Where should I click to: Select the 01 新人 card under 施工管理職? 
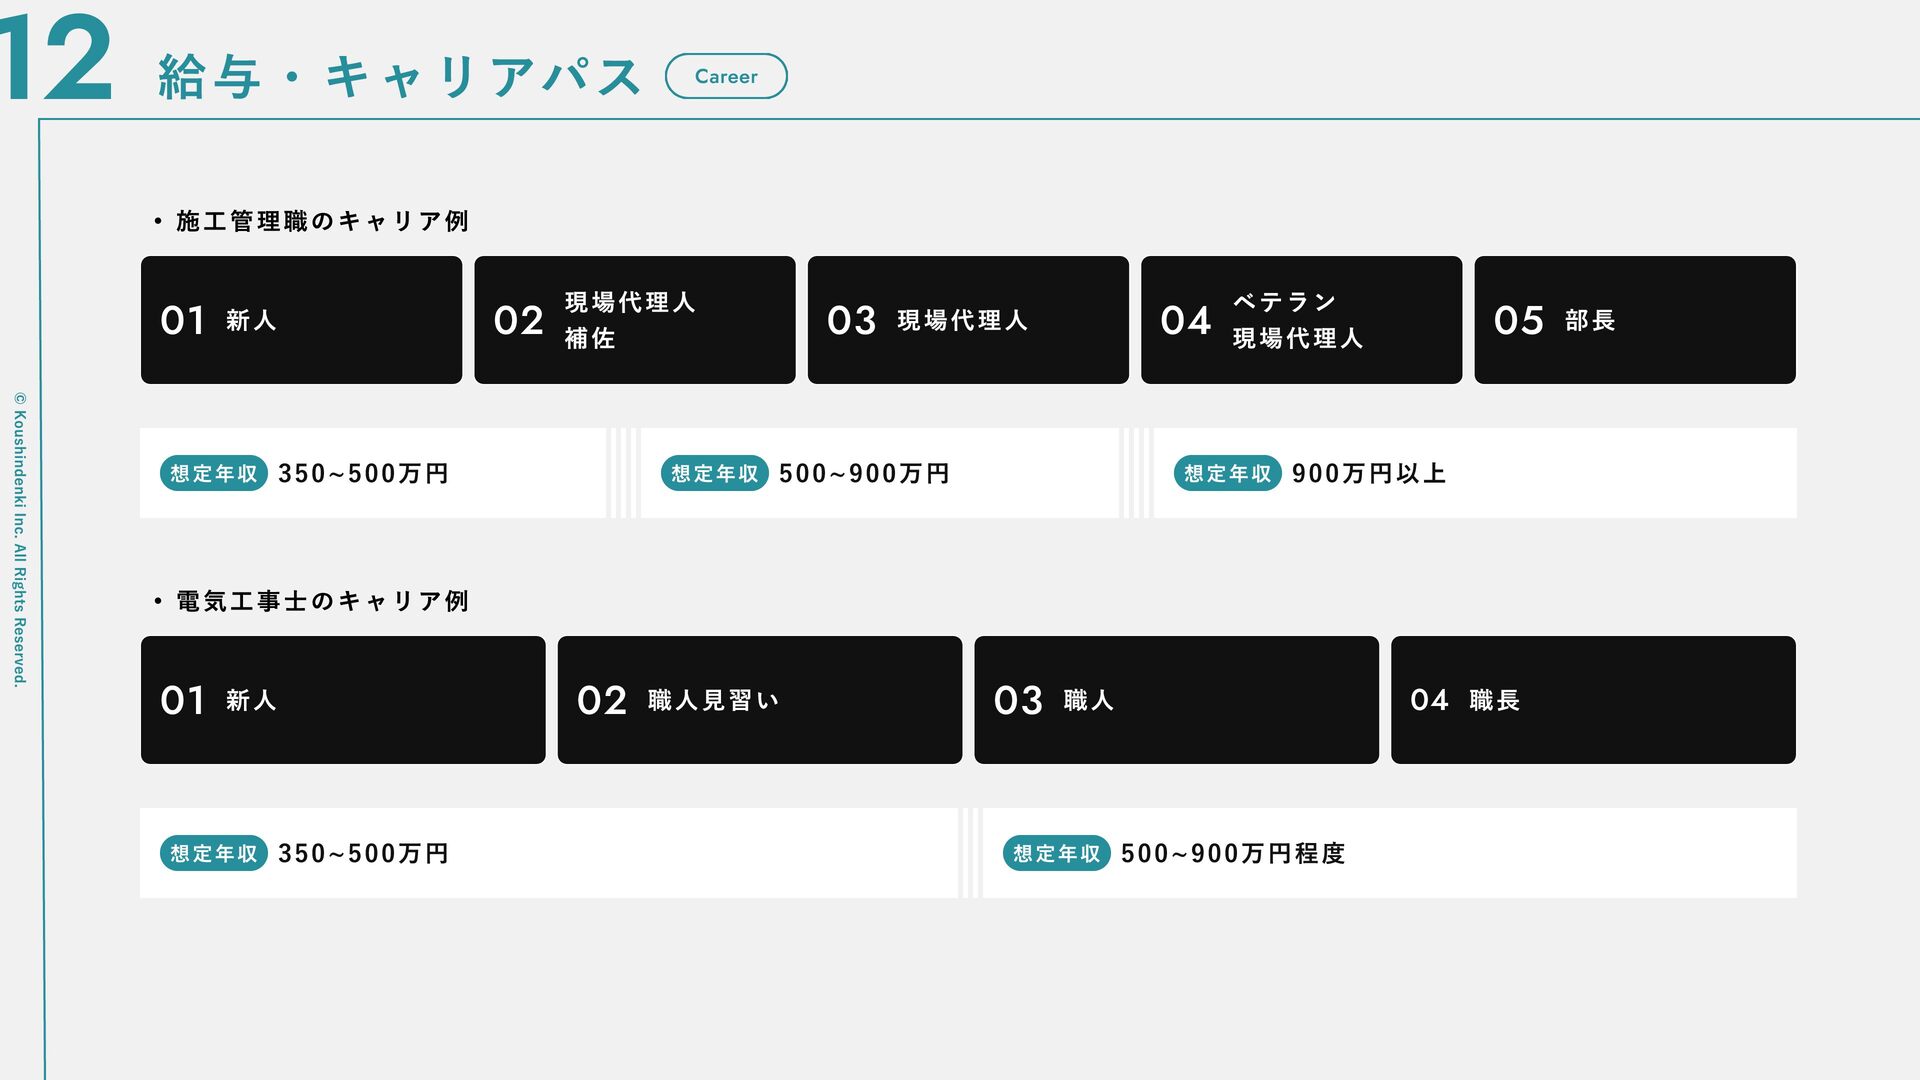pyautogui.click(x=301, y=320)
